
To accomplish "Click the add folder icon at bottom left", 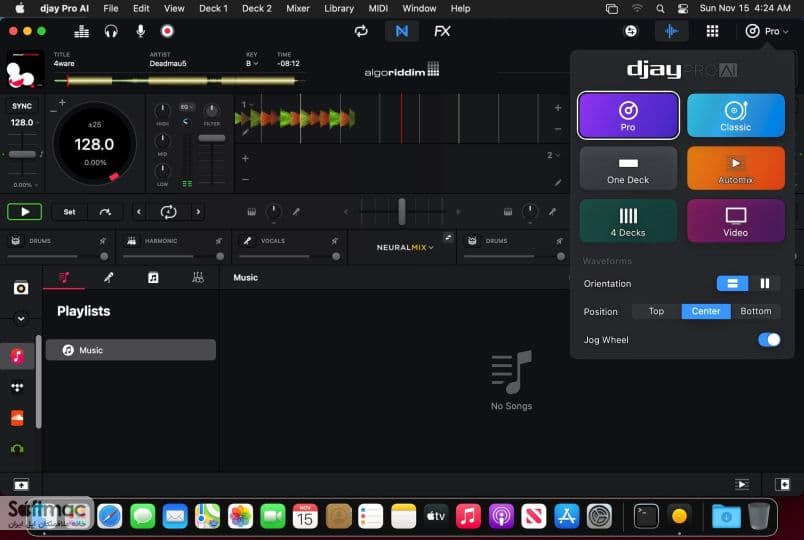I will point(21,484).
